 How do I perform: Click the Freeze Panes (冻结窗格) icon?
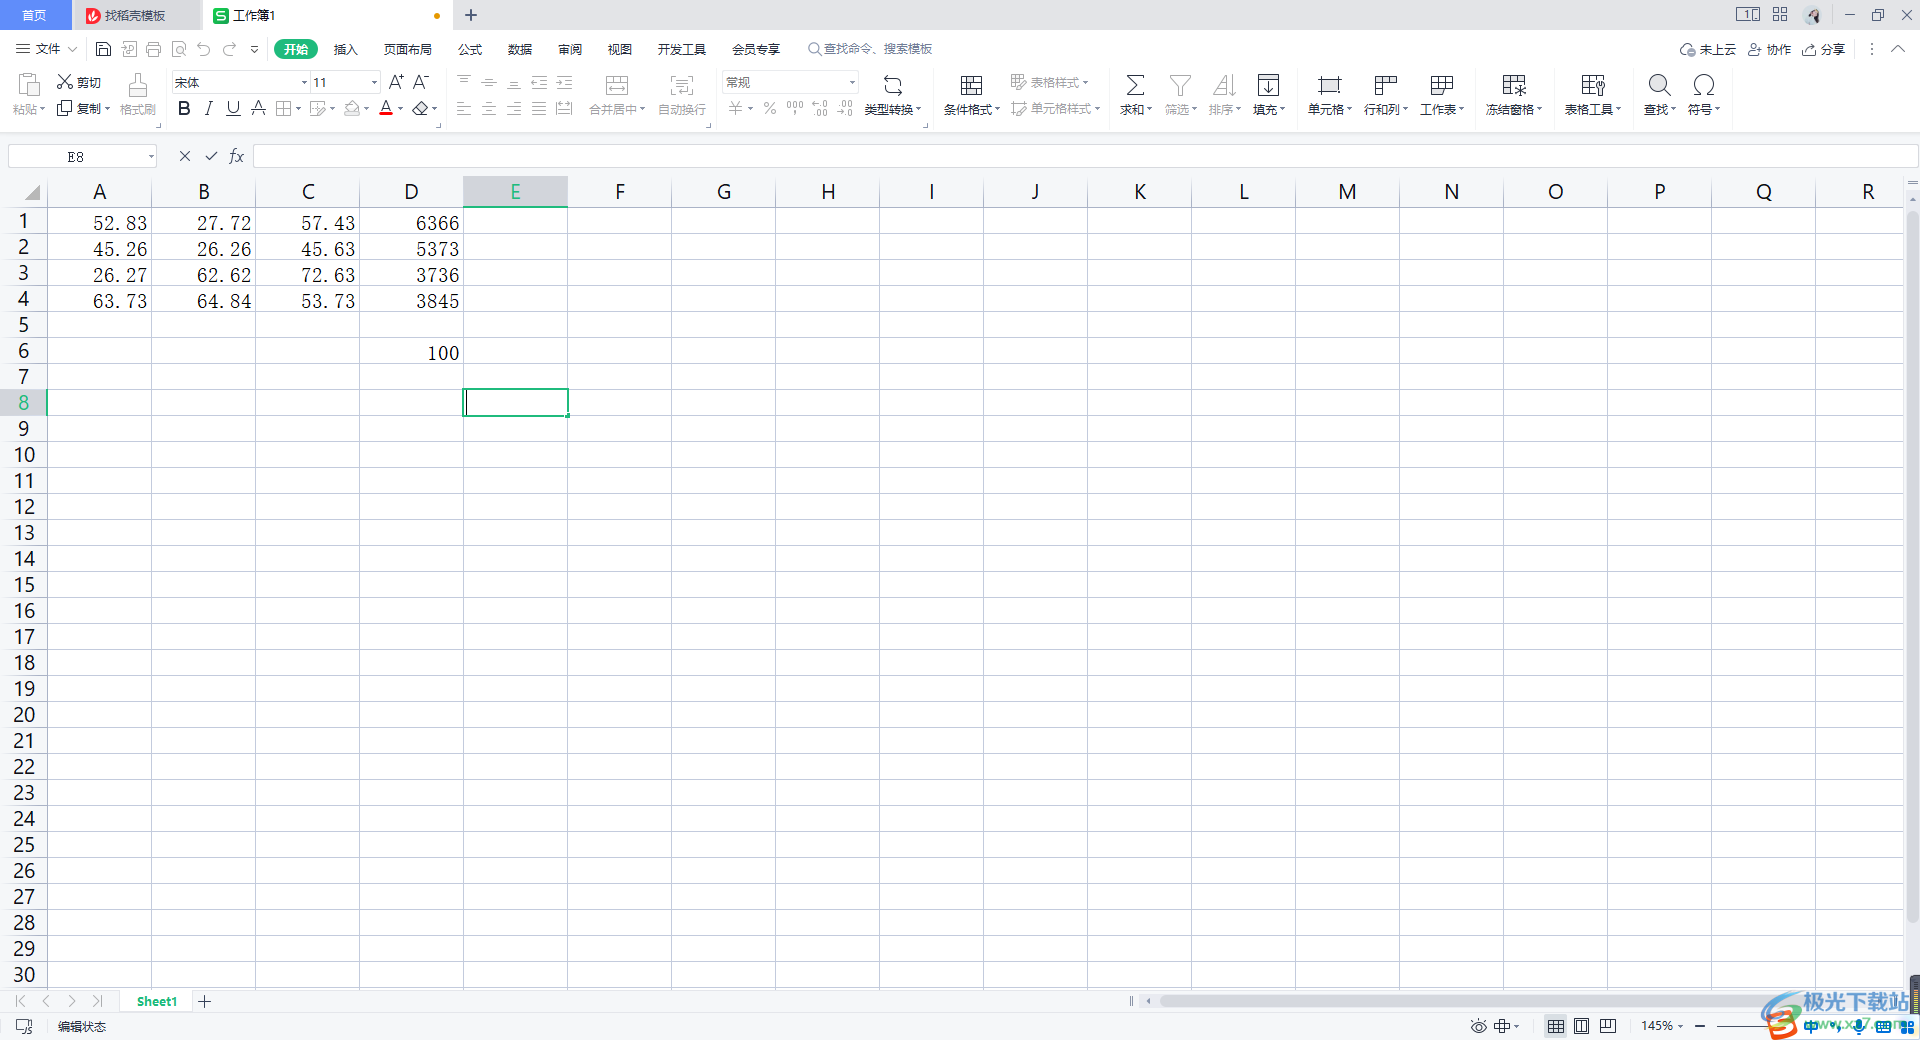tap(1514, 86)
